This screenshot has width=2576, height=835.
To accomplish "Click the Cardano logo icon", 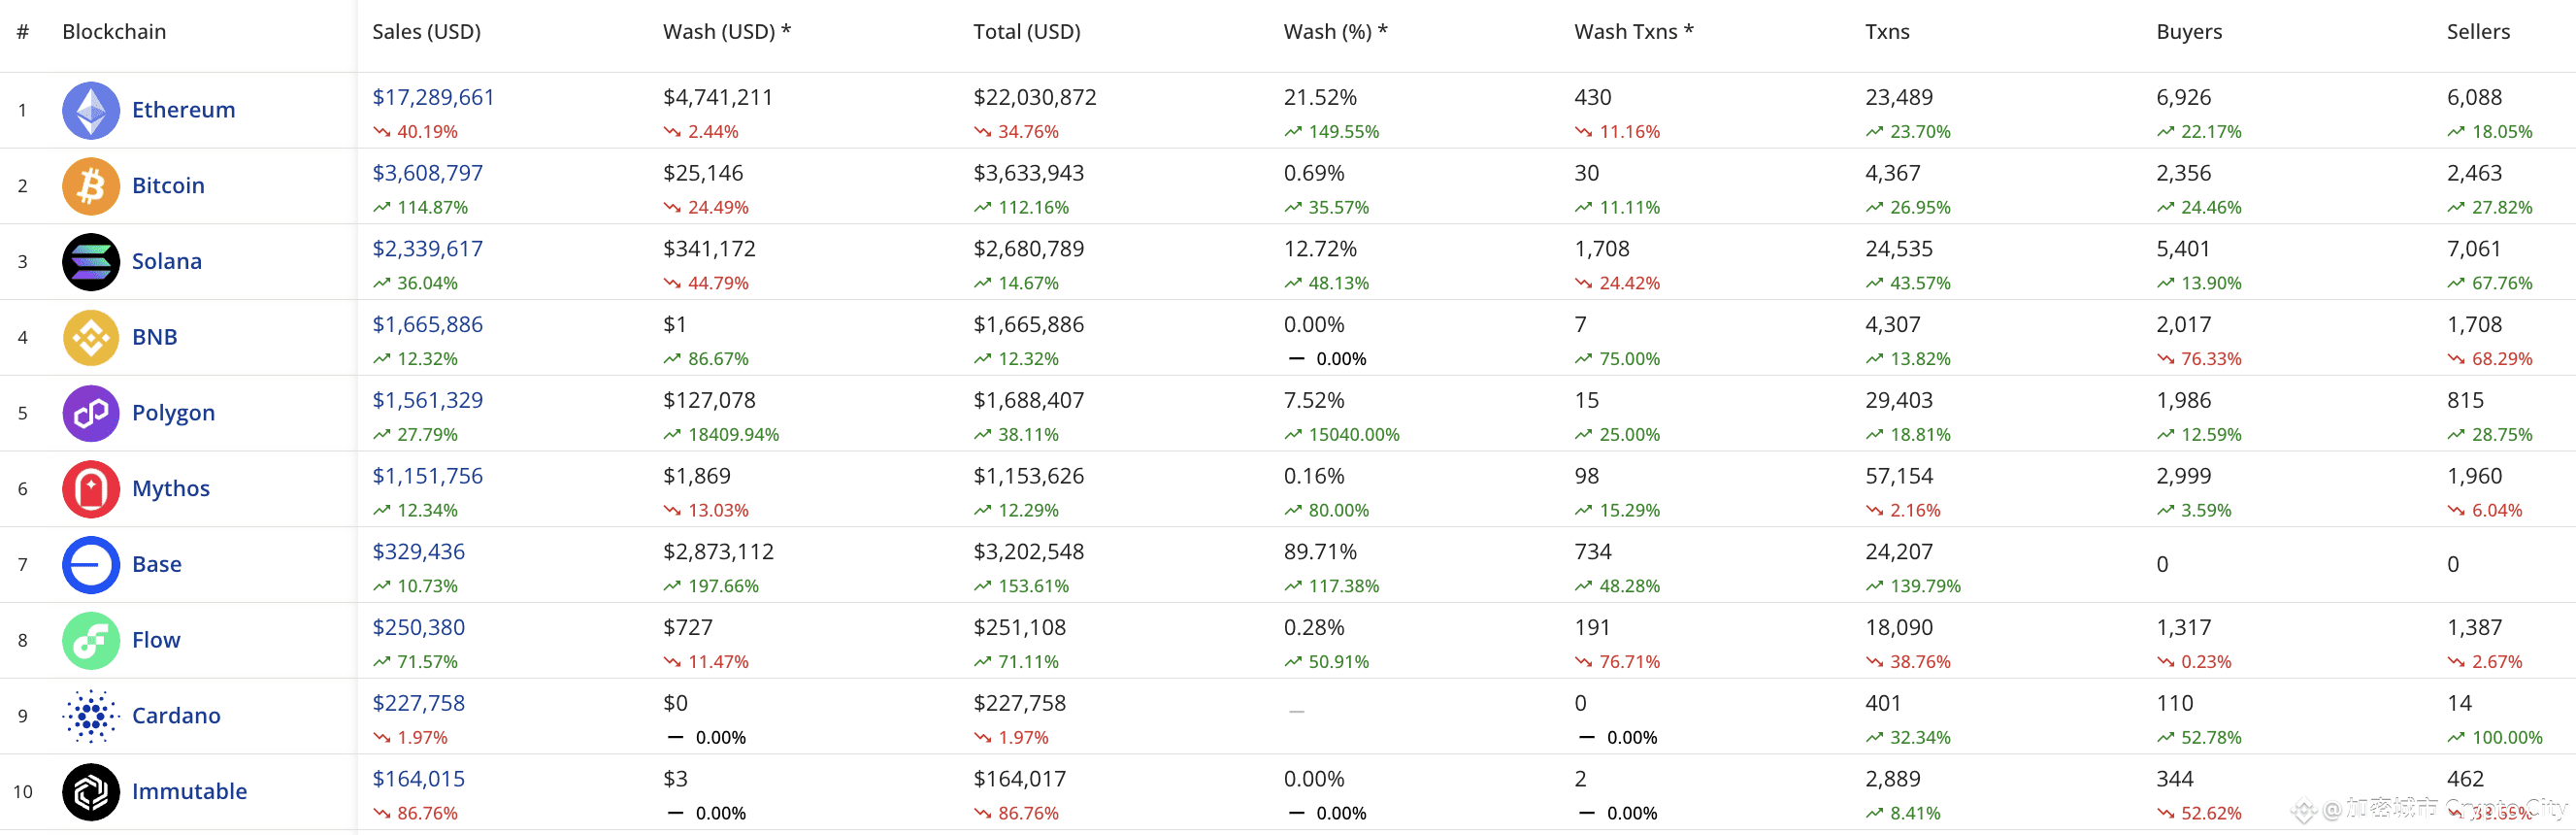I will pos(91,716).
